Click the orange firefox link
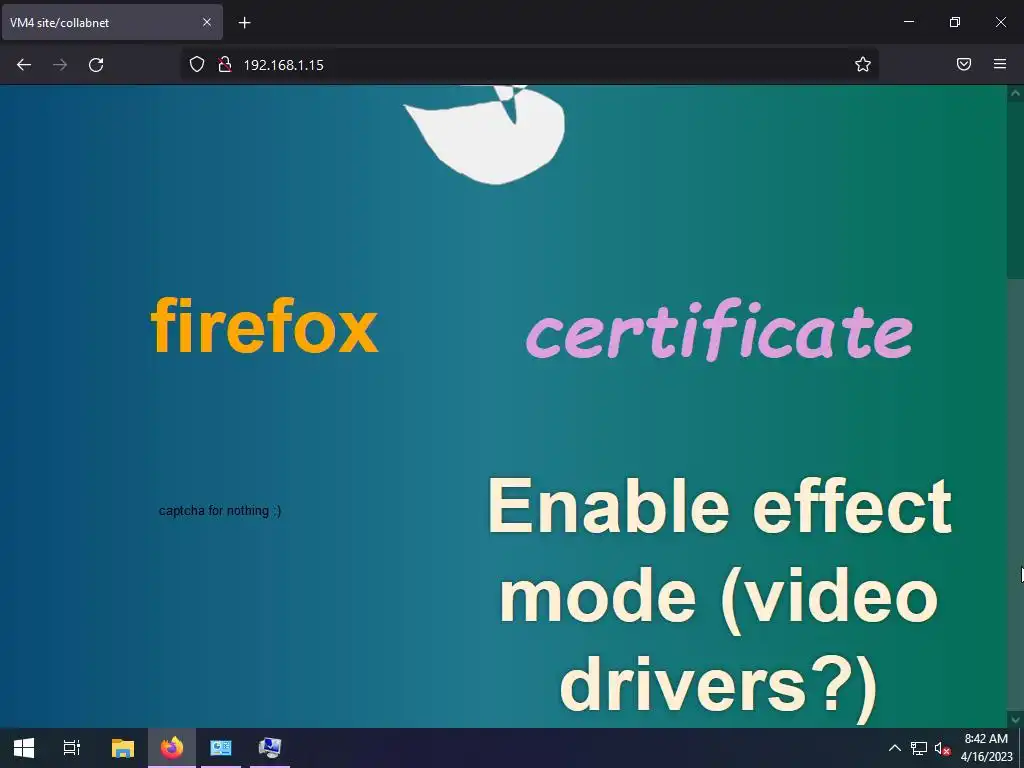This screenshot has height=768, width=1024. click(264, 325)
